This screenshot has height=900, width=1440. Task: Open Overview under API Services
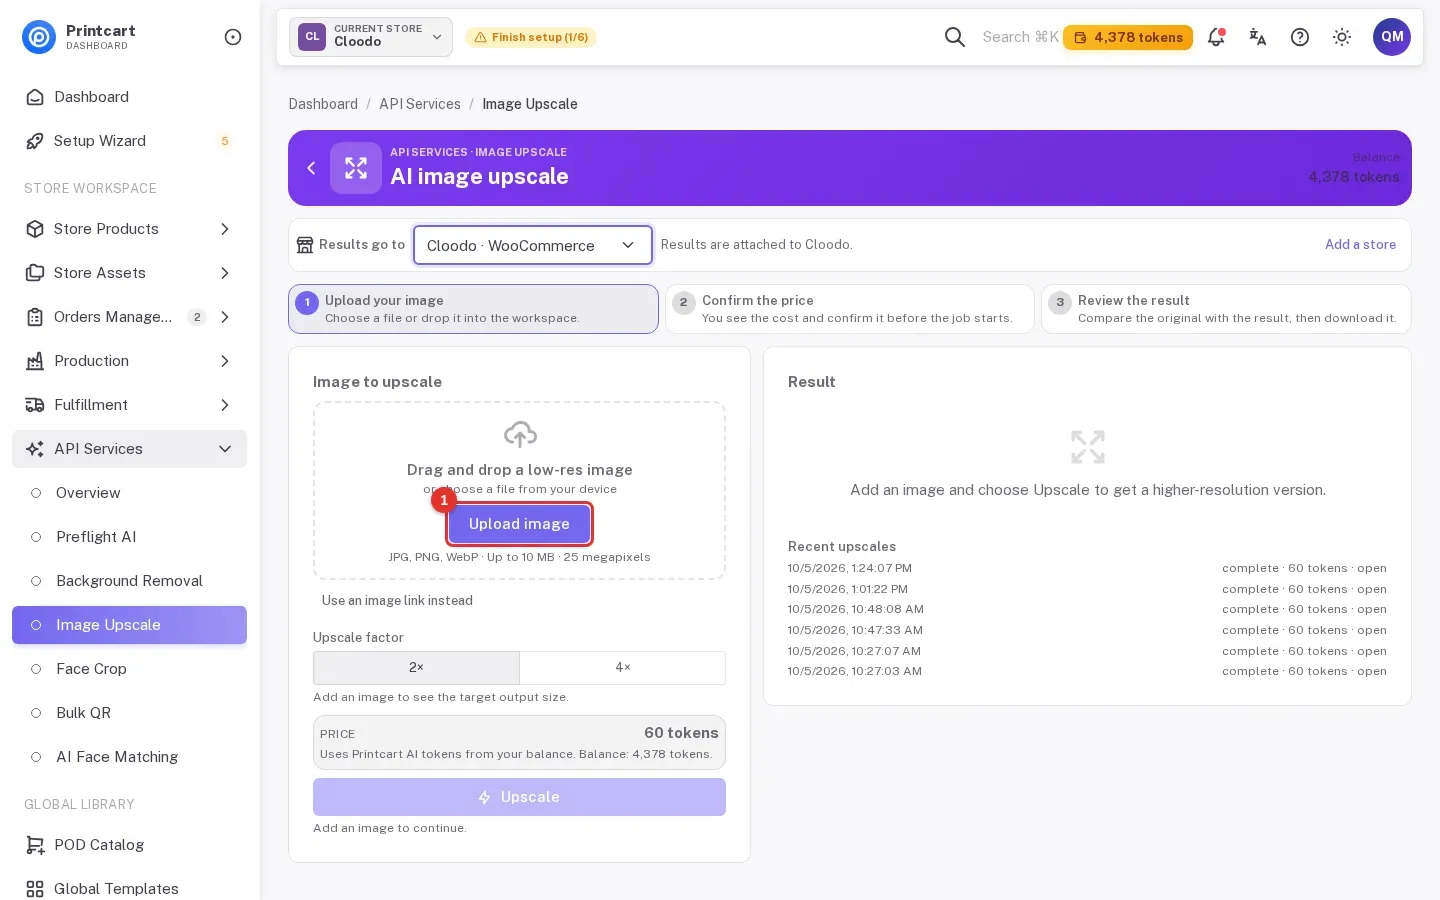(x=129, y=493)
